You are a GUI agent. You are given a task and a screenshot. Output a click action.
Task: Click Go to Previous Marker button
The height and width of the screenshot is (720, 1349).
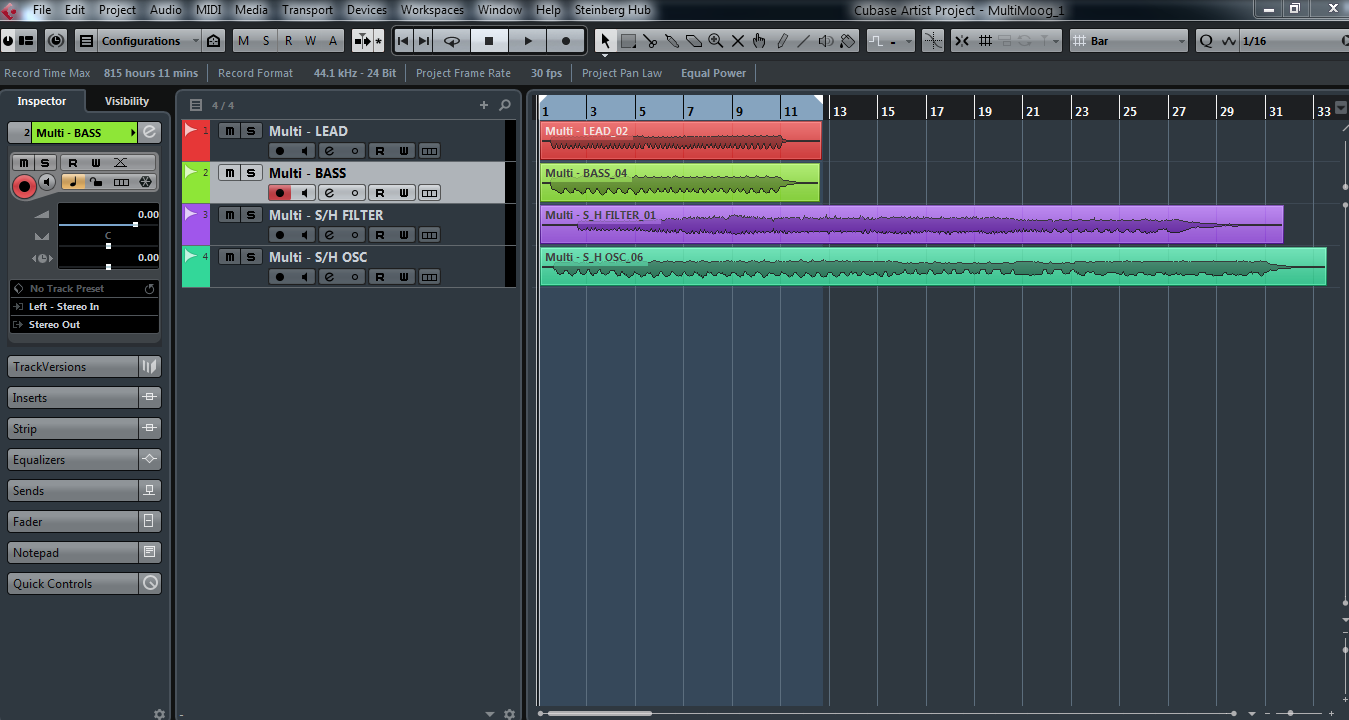[x=403, y=41]
